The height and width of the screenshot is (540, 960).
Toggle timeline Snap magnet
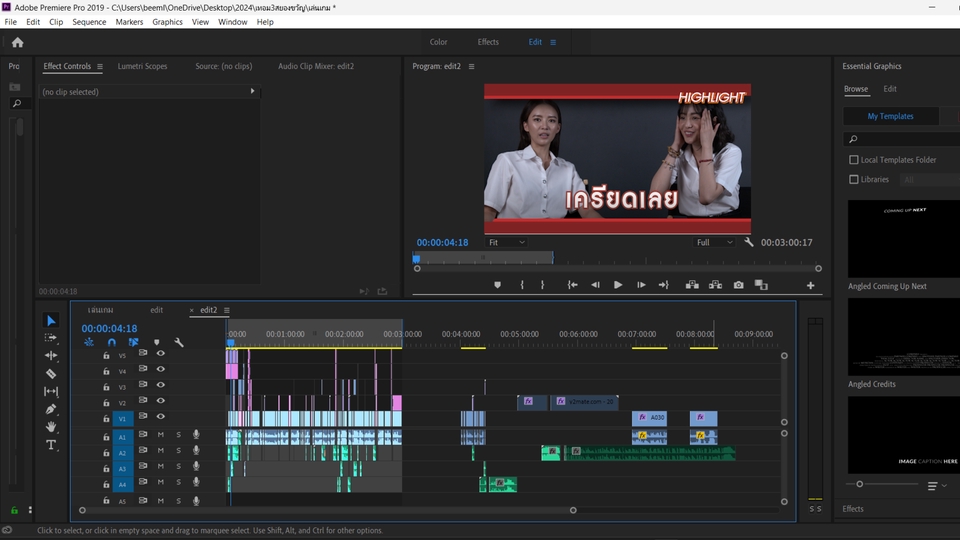[x=111, y=342]
